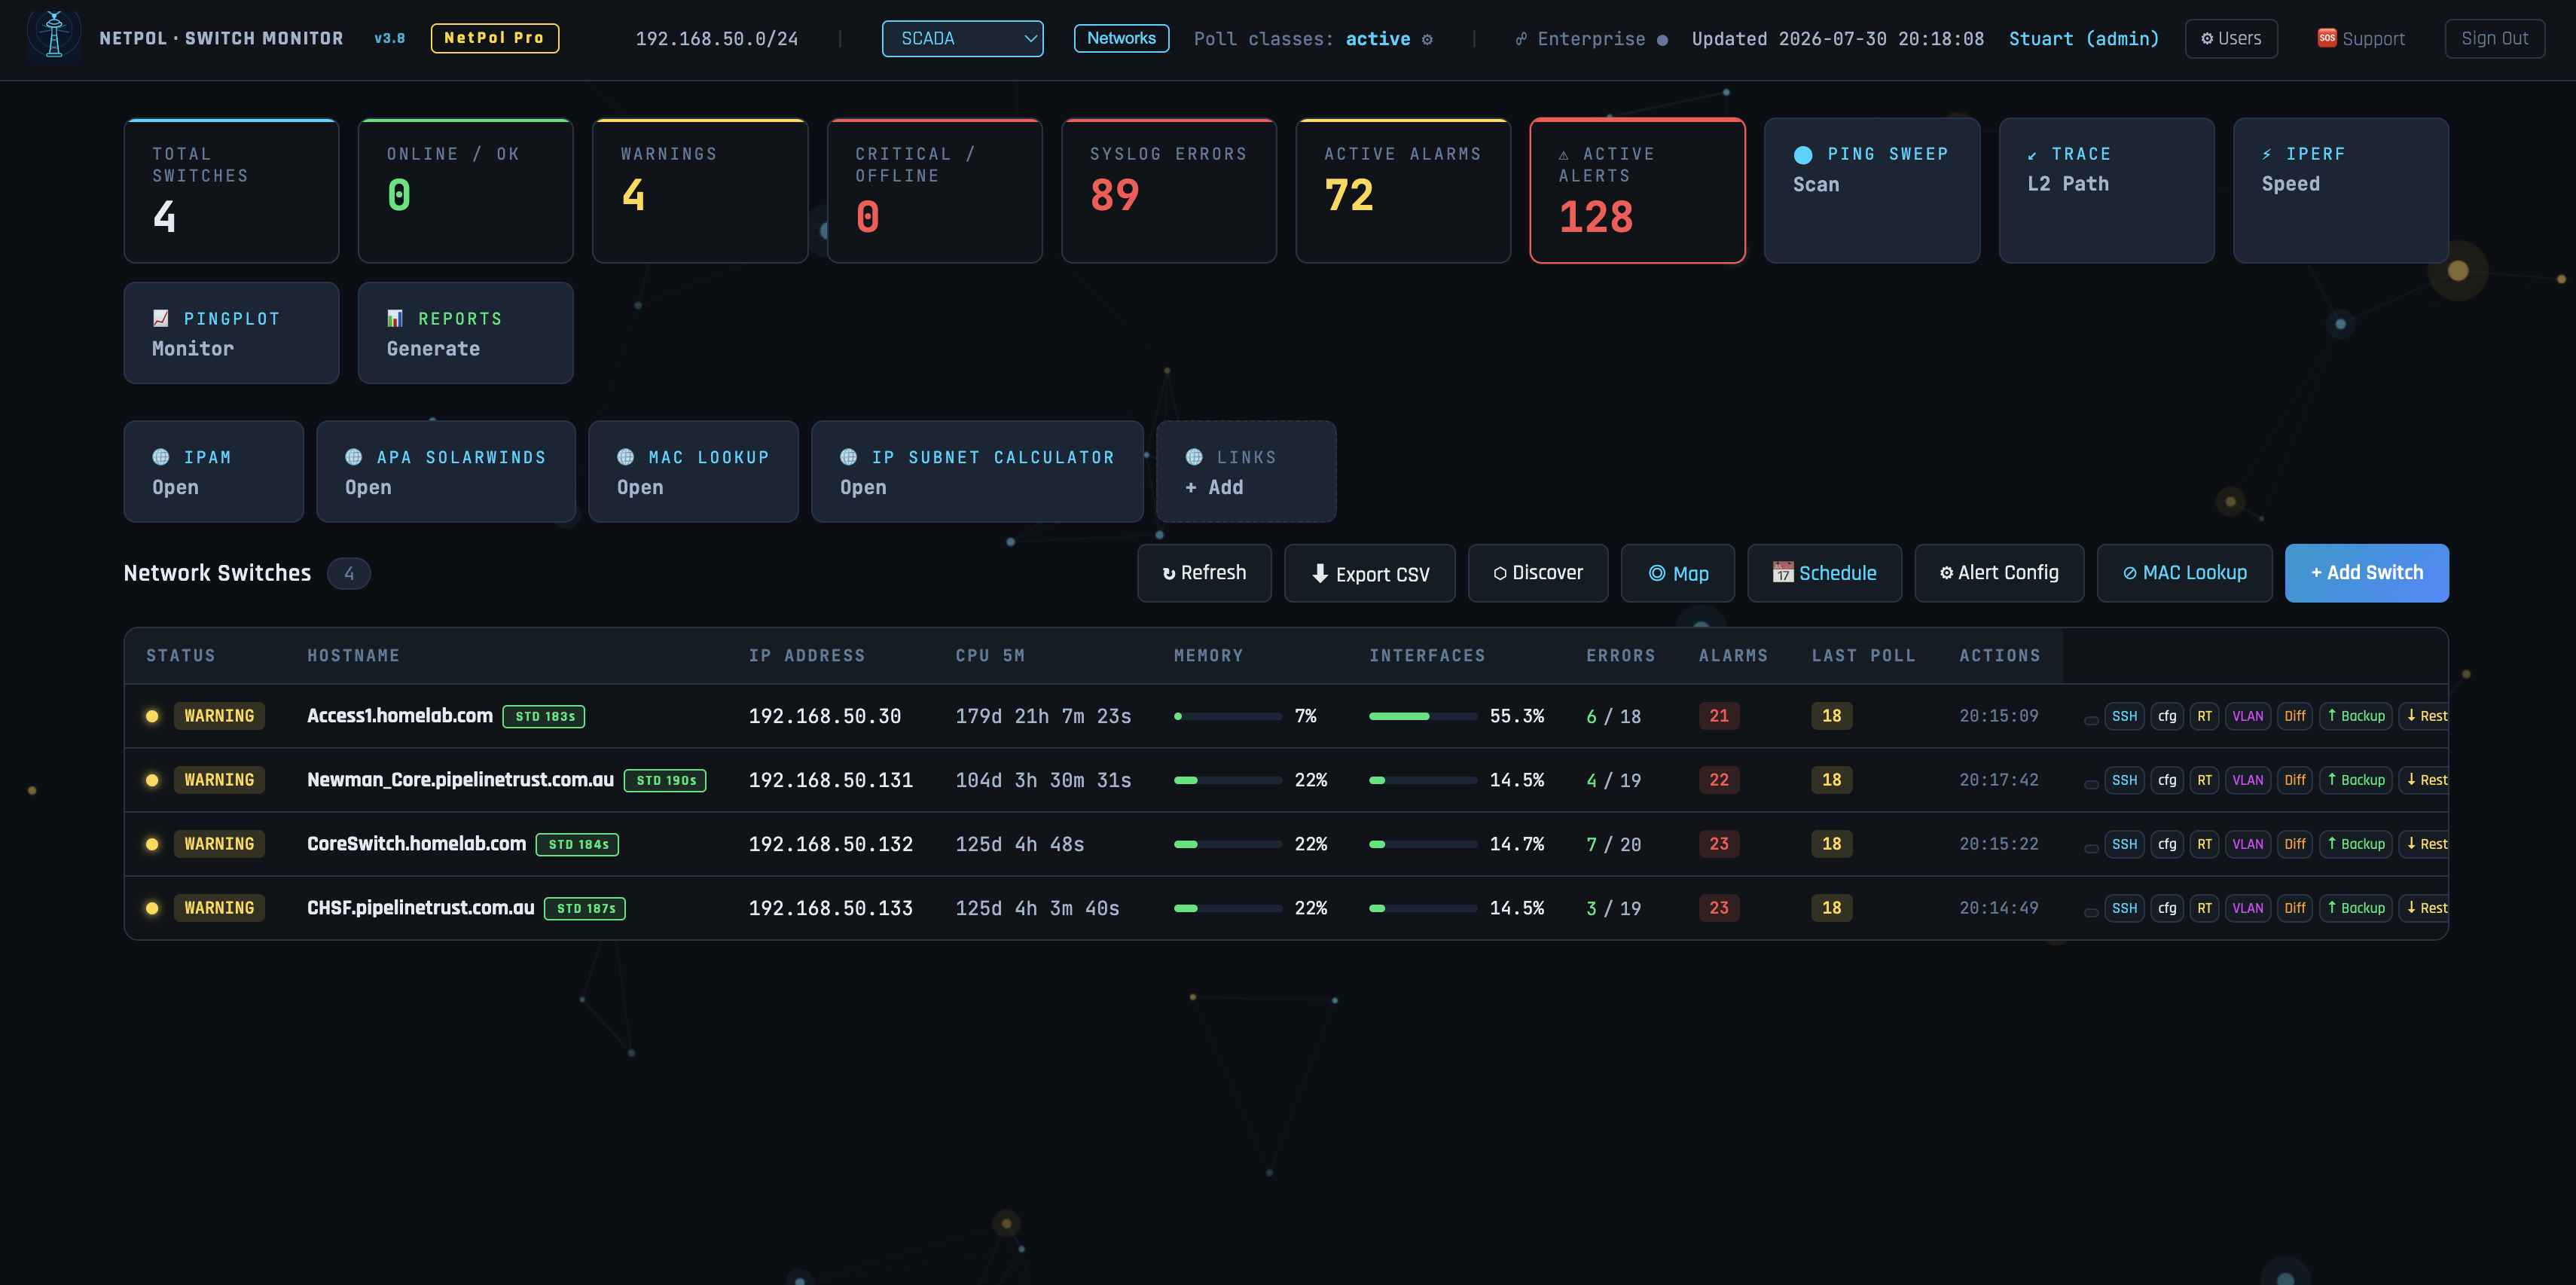Click Backup for Access1.homelab.com
This screenshot has width=2576, height=1285.
2355,716
